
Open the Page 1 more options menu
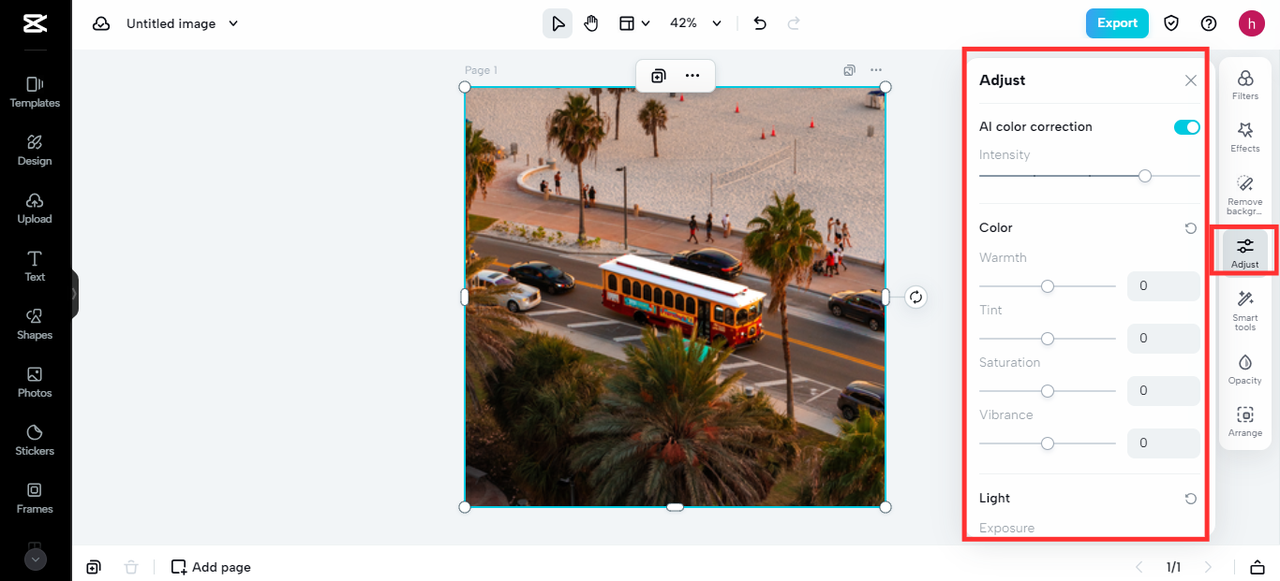tap(876, 70)
